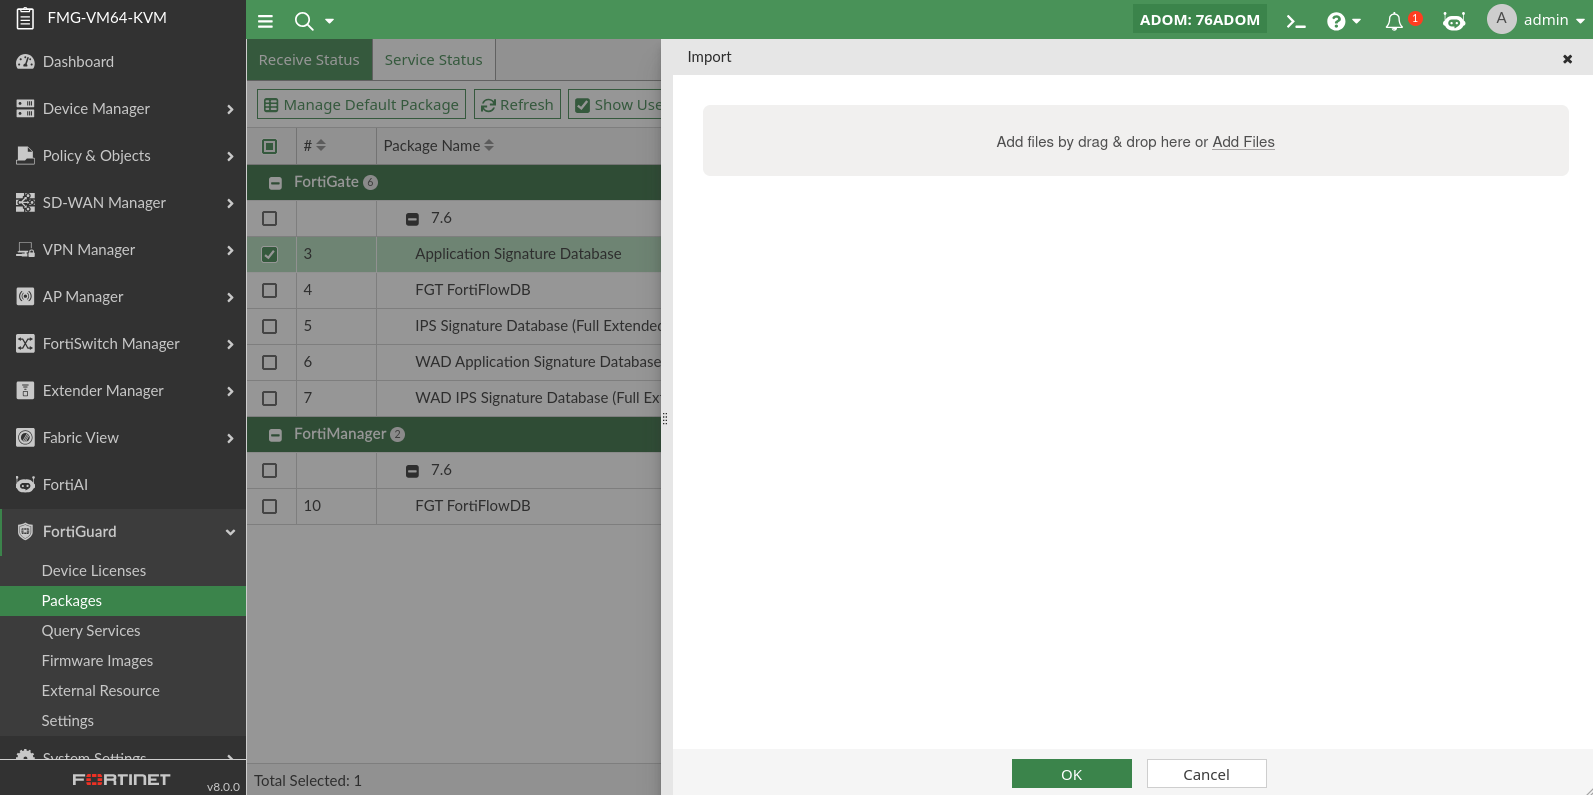Open FortiAI from the sidebar icon
Image resolution: width=1593 pixels, height=795 pixels.
[25, 485]
